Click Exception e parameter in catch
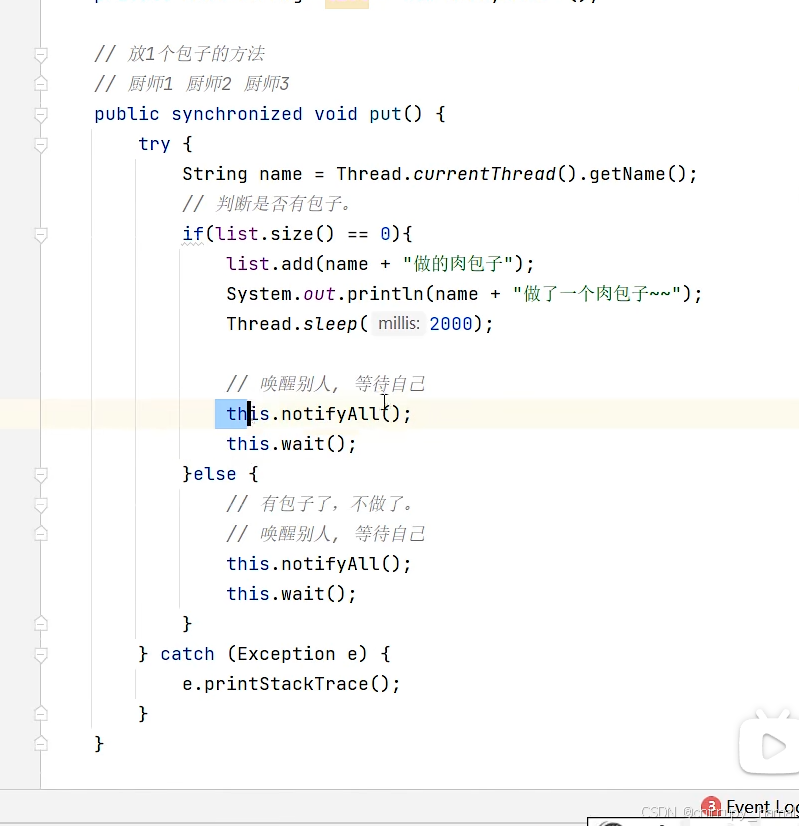The image size is (799, 826). [297, 654]
